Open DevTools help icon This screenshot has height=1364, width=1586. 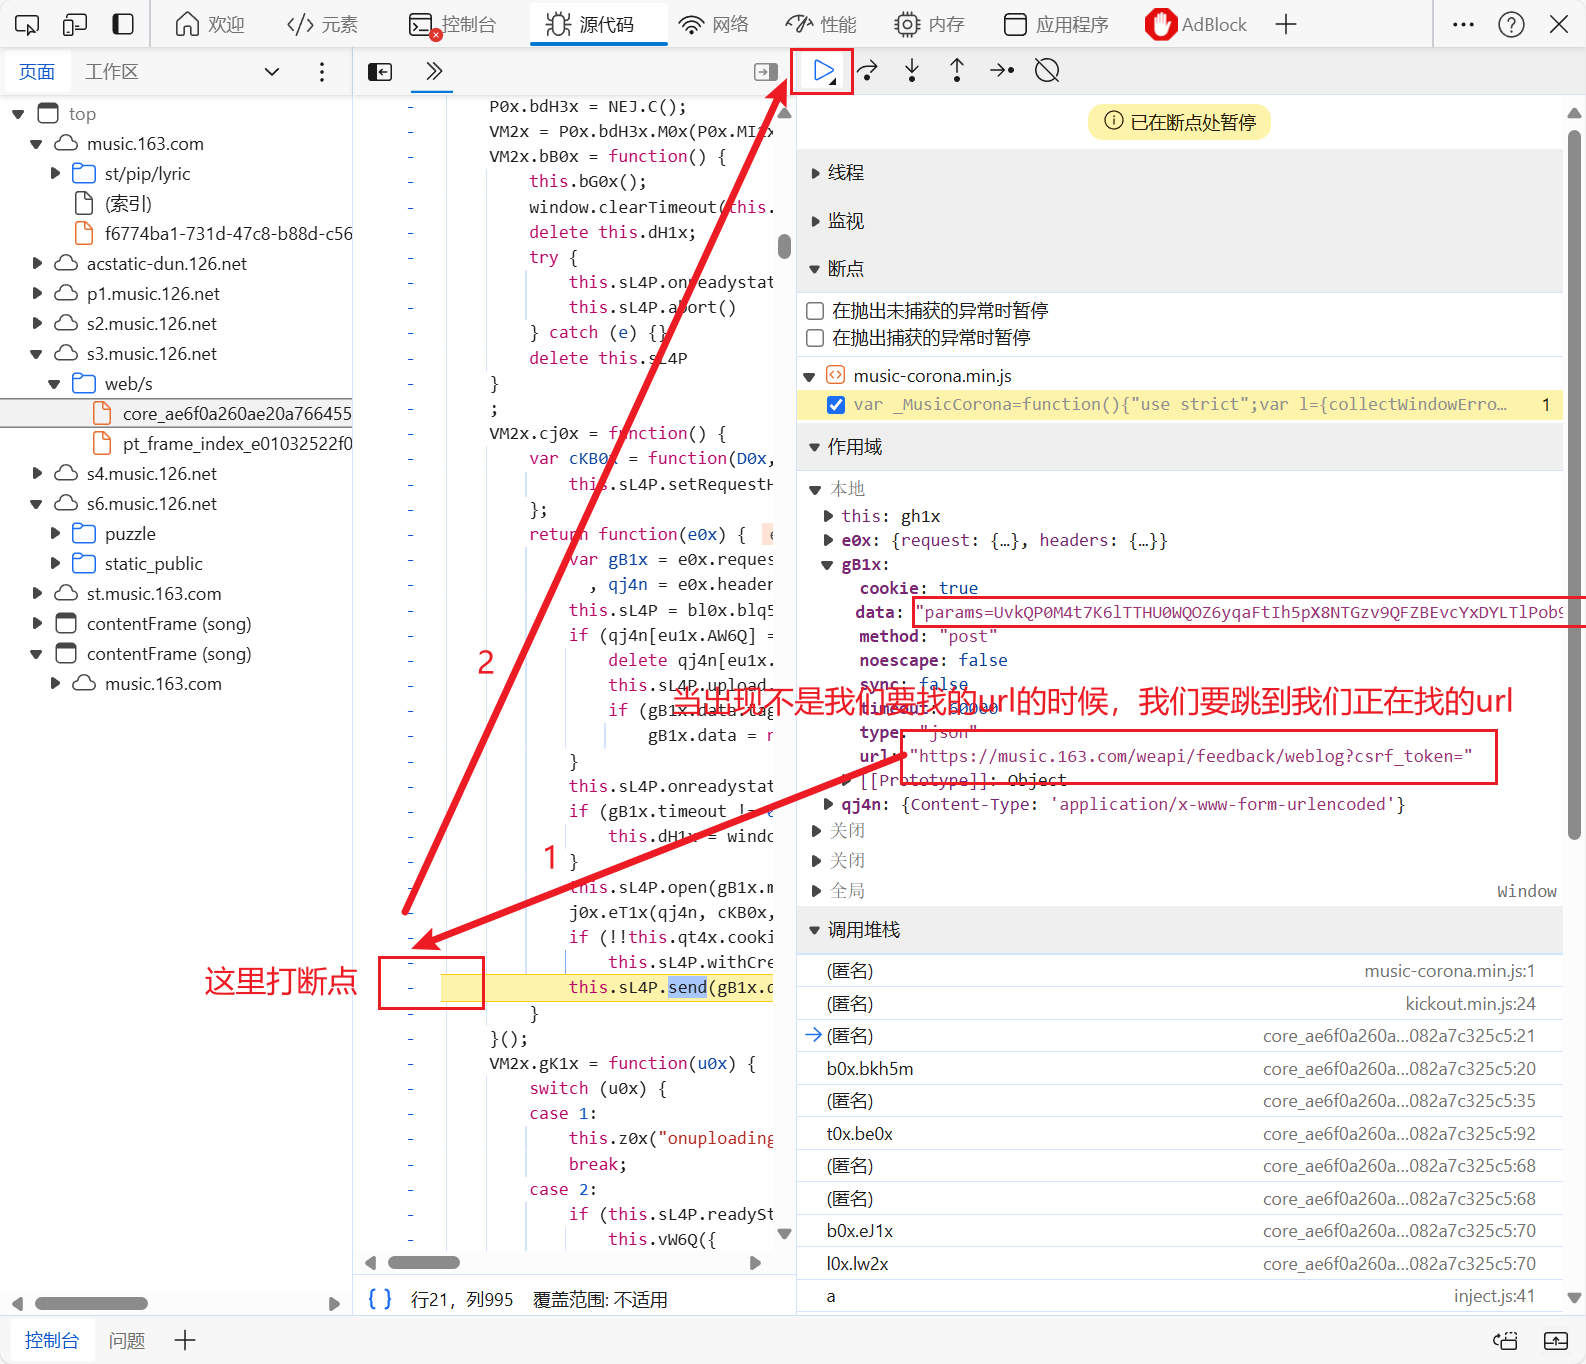coord(1511,24)
